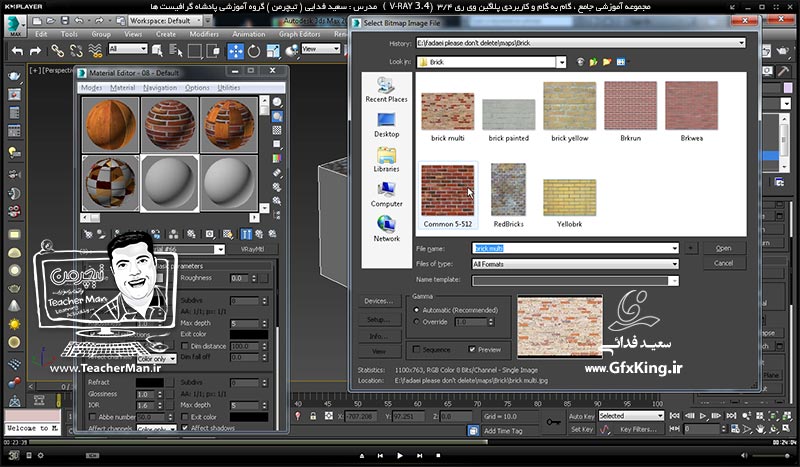Open Material Editor Modes menu
Viewport: 800px width, 467px height.
[92, 88]
